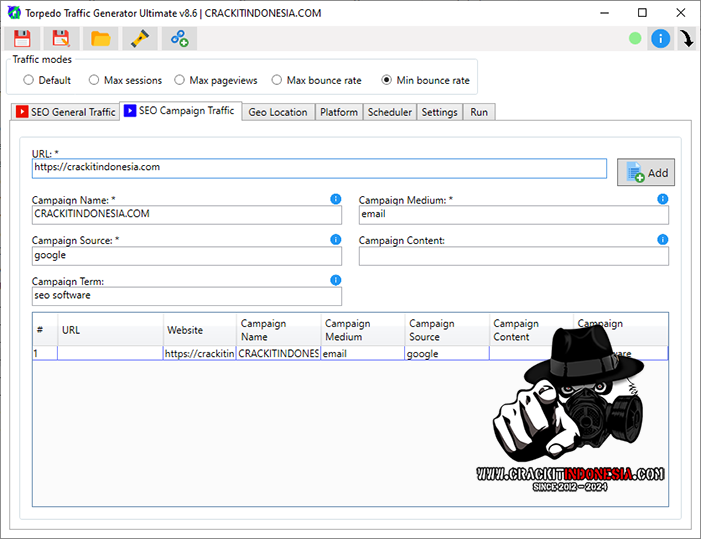
Task: Open project with the yellow folder icon
Action: point(101,39)
